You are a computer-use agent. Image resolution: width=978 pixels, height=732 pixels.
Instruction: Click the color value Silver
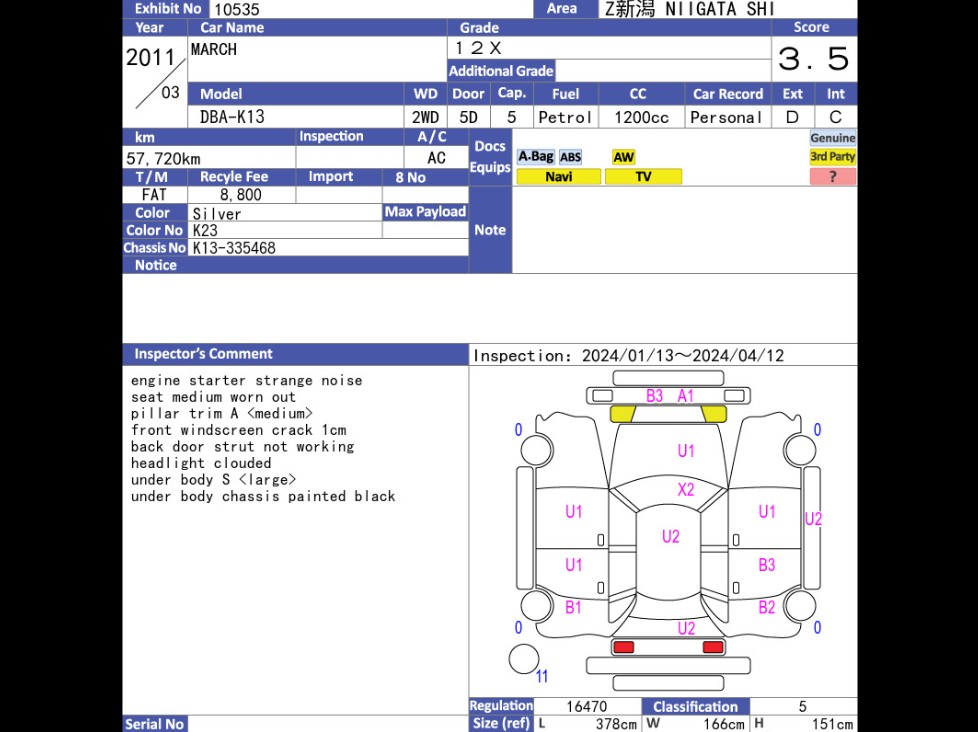(x=216, y=213)
